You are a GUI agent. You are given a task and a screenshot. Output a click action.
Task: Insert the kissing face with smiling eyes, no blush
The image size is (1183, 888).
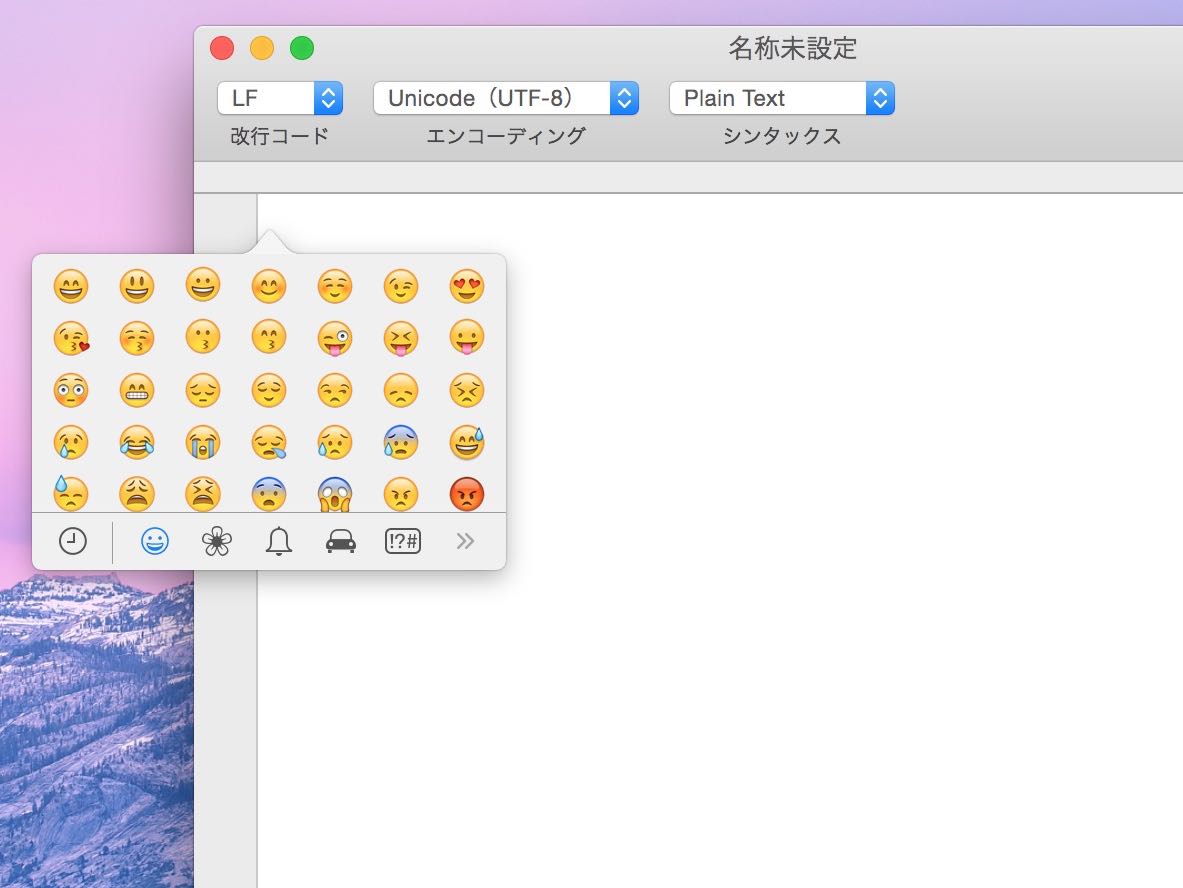click(269, 338)
